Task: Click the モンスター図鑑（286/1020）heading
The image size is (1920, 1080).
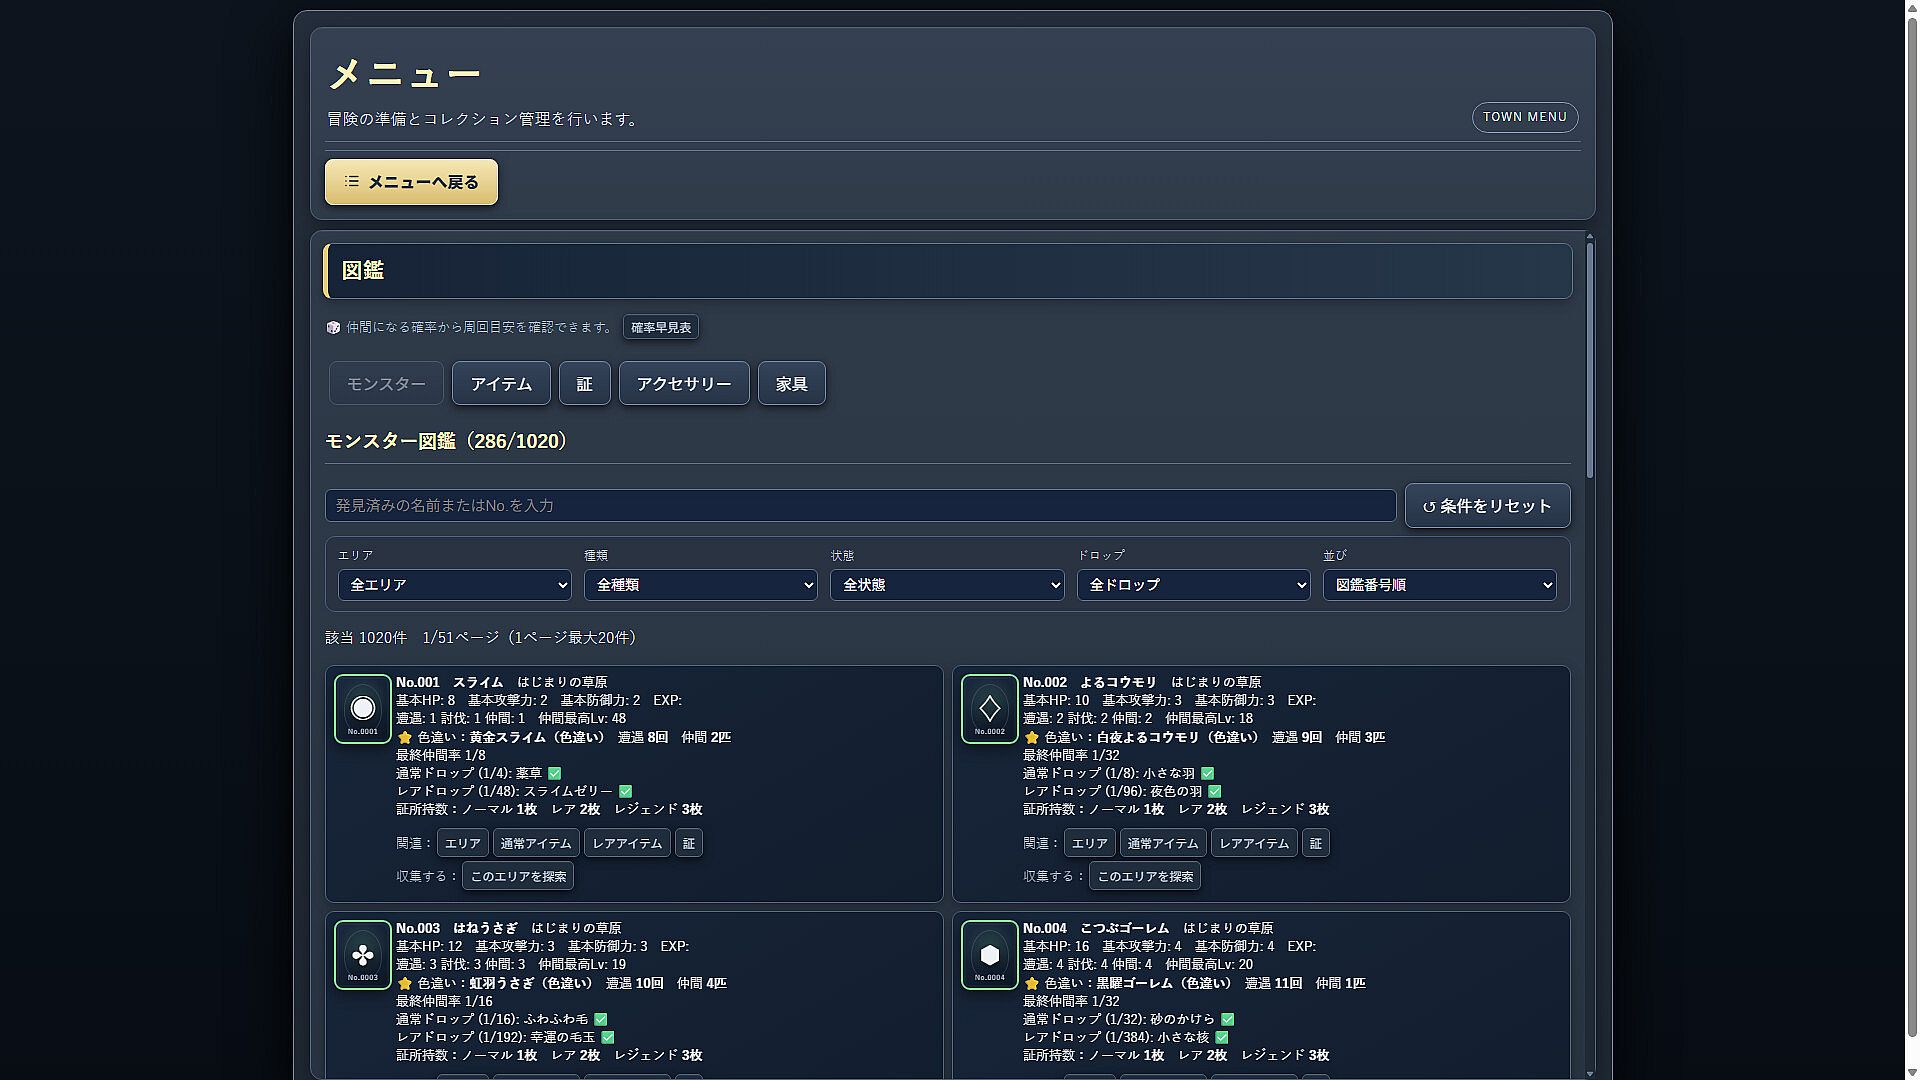Action: pos(446,441)
